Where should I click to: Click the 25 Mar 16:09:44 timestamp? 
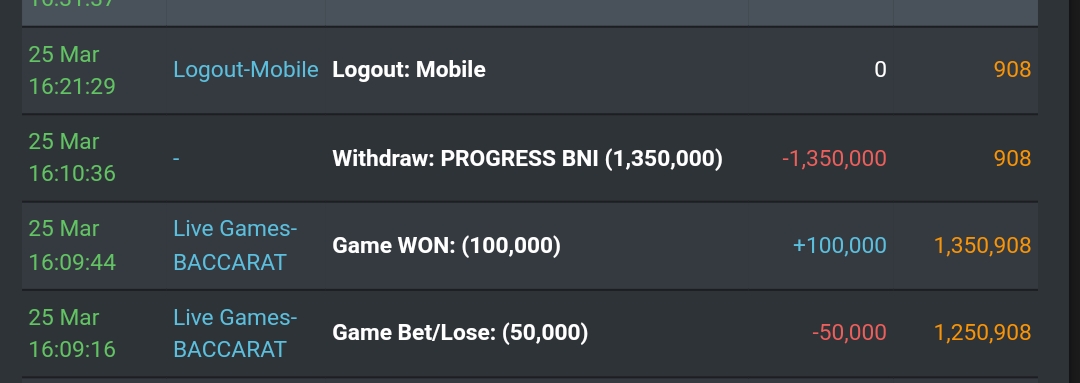(72, 245)
